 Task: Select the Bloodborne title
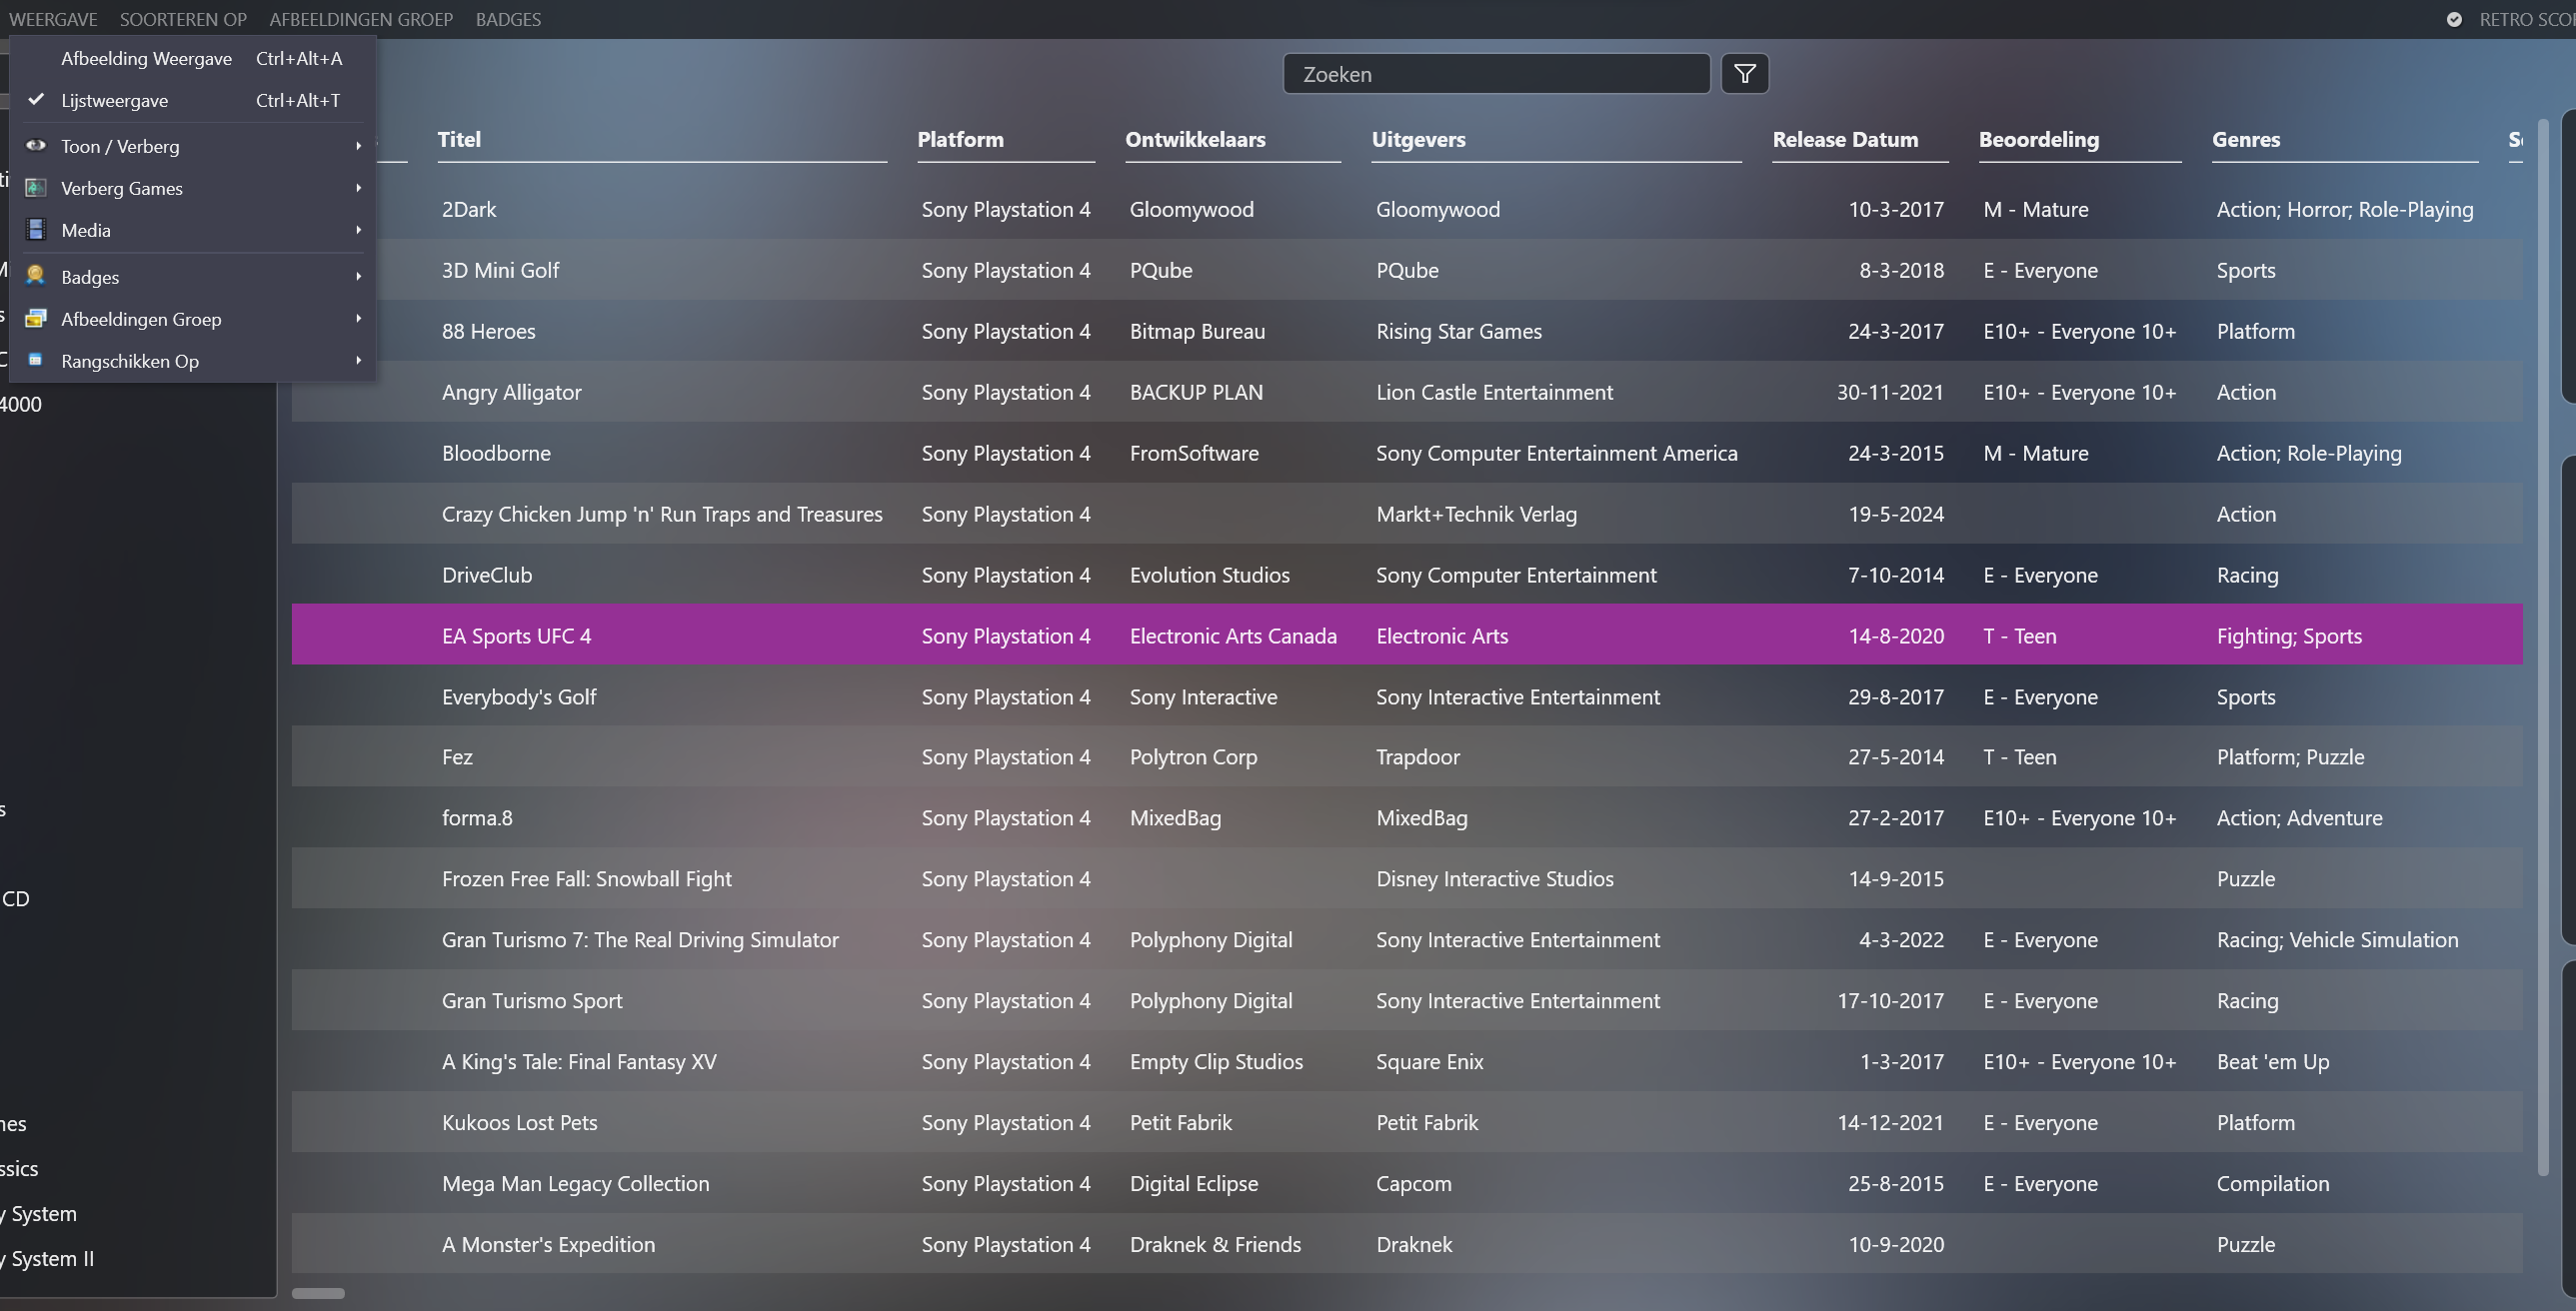[x=496, y=453]
